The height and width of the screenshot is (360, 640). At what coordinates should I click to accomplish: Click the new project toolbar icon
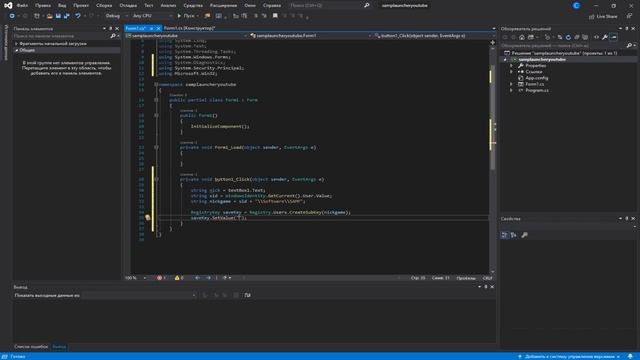pos(37,16)
